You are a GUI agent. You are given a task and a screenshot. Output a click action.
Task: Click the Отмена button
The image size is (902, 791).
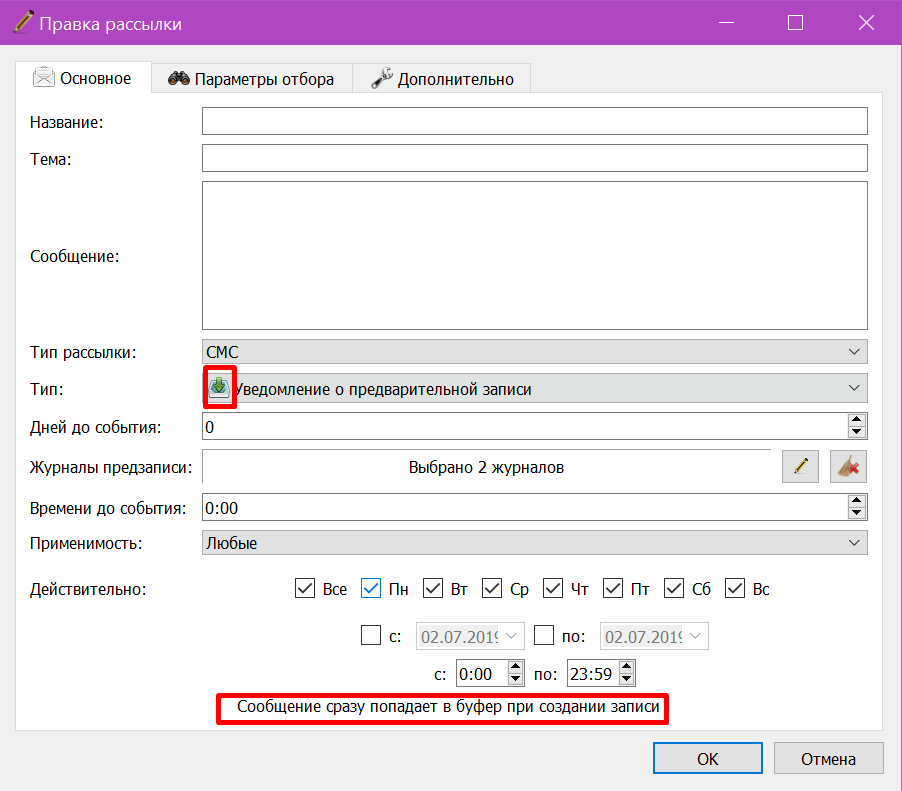(828, 758)
